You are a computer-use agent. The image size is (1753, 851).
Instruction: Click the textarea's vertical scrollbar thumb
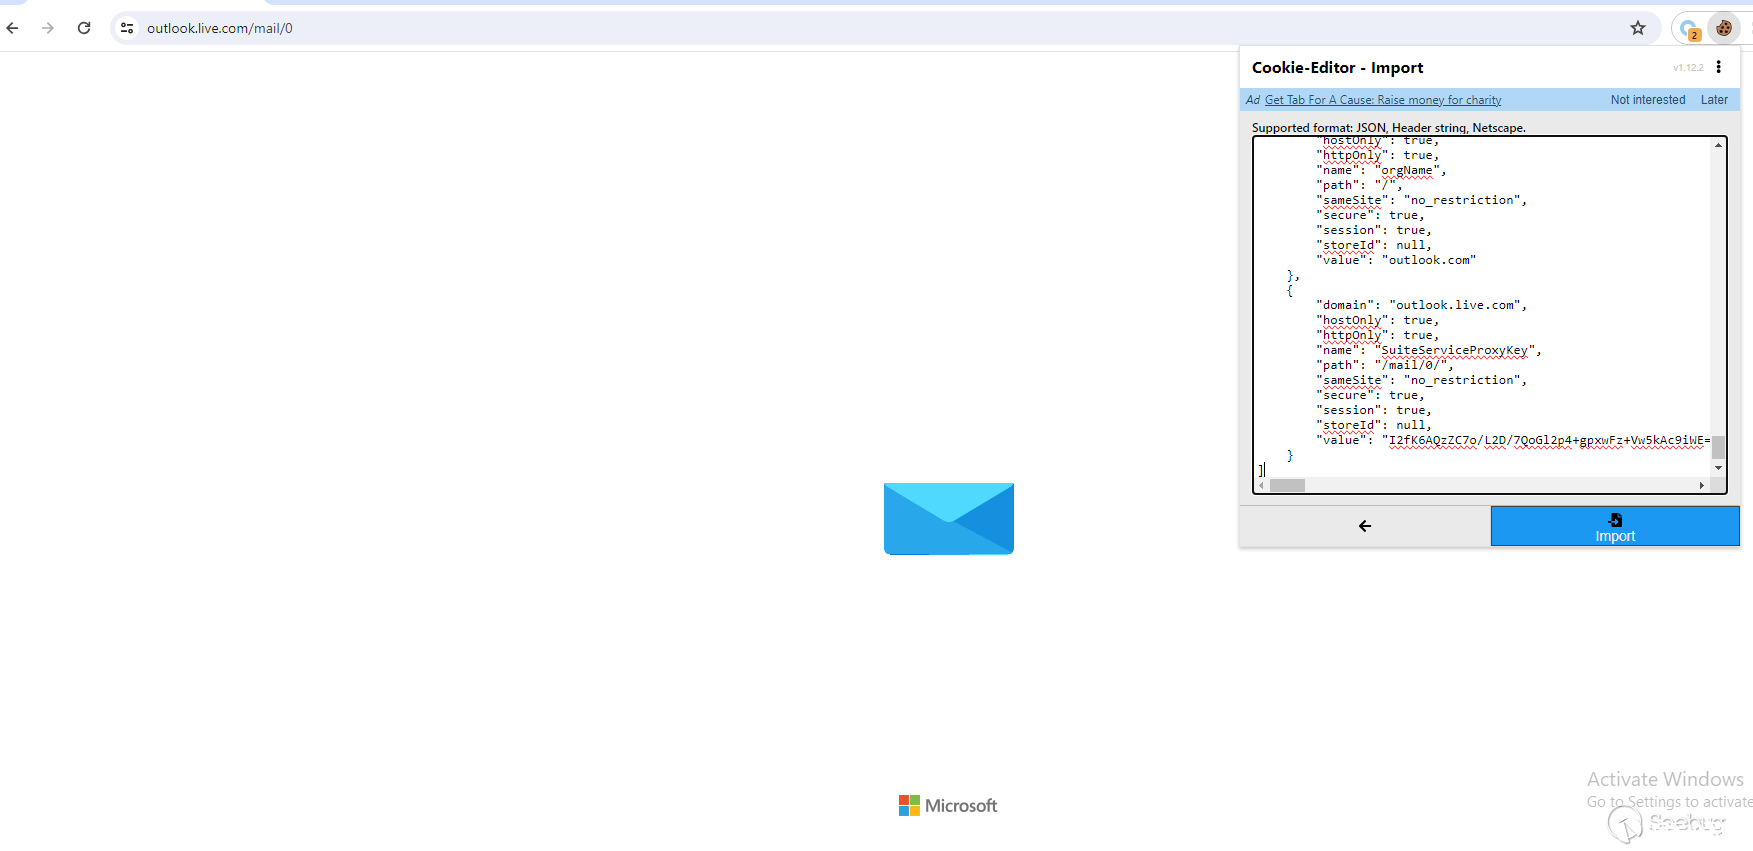click(x=1719, y=447)
